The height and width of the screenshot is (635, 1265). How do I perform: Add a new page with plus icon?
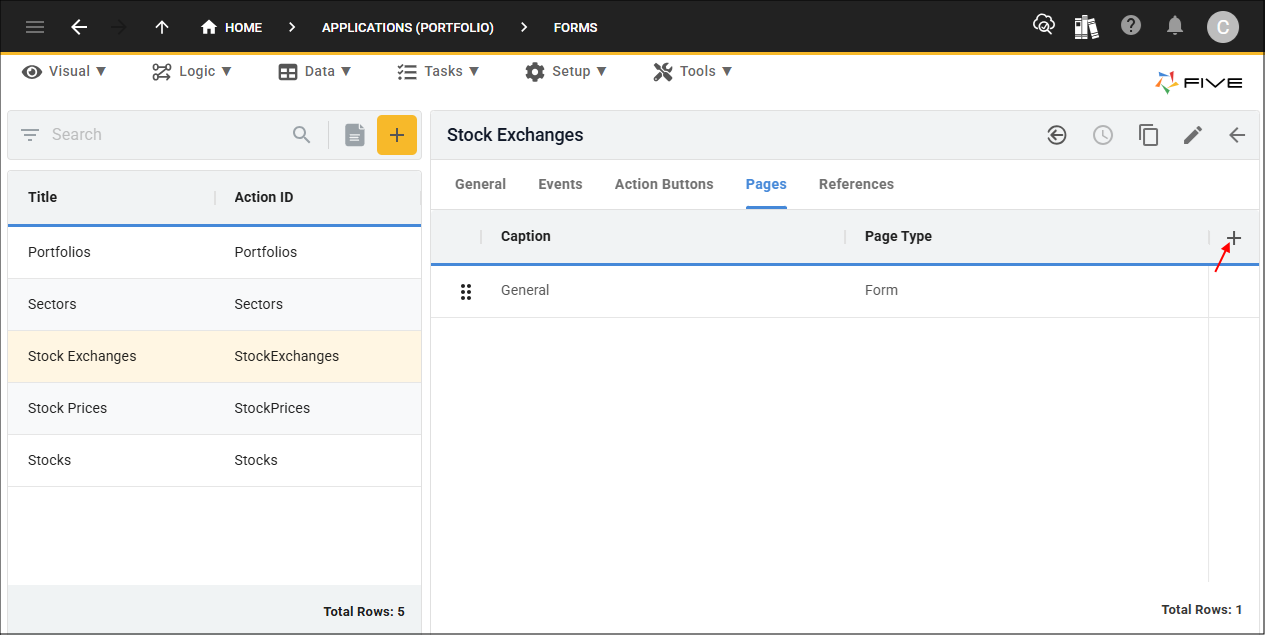[x=1234, y=238]
